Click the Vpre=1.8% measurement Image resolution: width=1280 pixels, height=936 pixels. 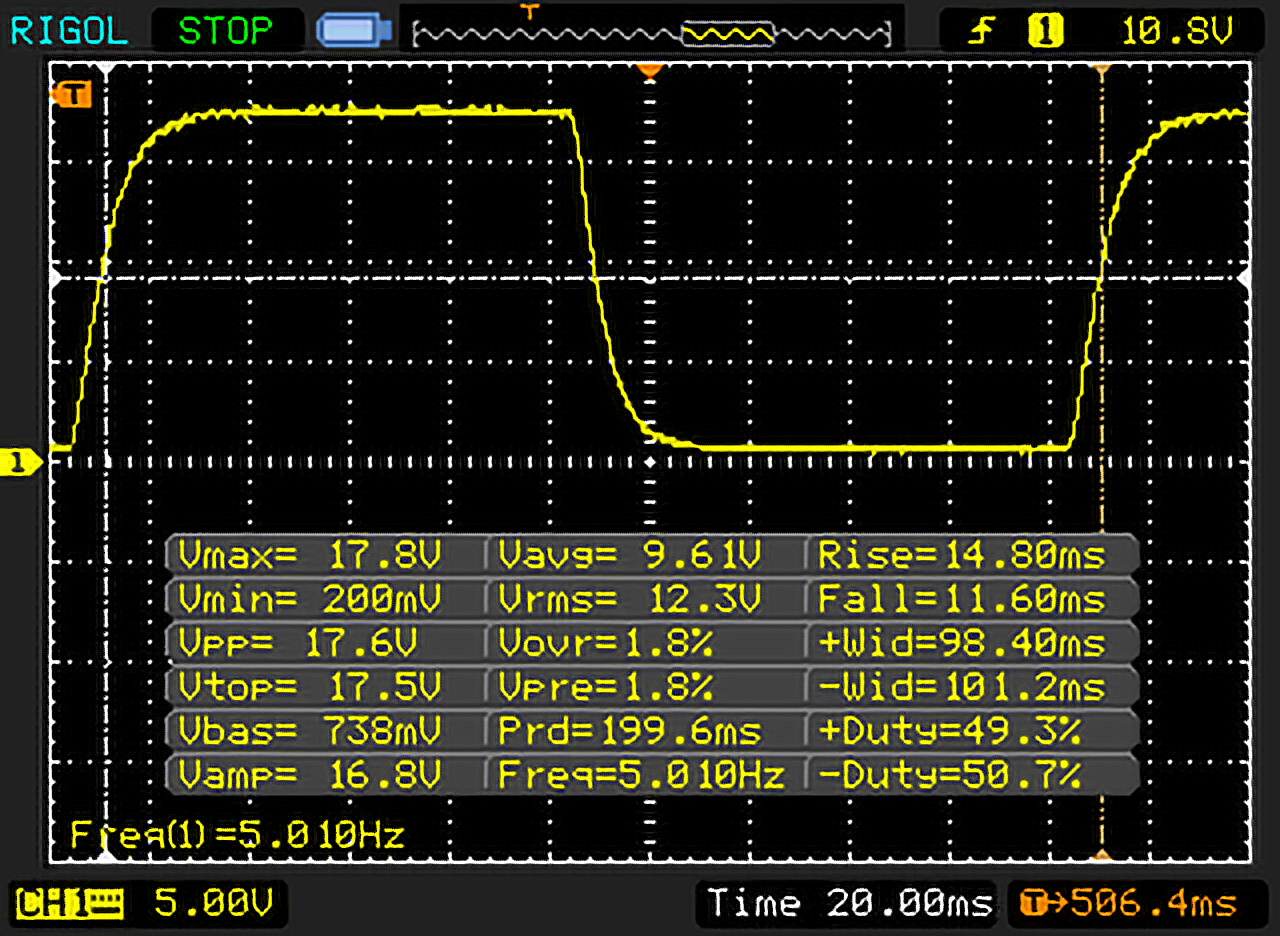(606, 686)
